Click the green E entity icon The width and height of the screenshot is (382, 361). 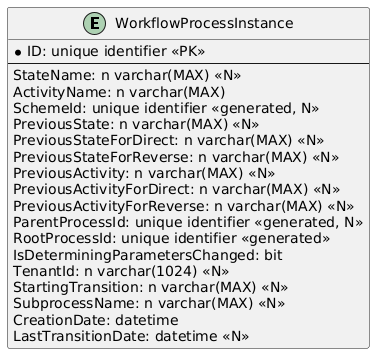click(94, 24)
